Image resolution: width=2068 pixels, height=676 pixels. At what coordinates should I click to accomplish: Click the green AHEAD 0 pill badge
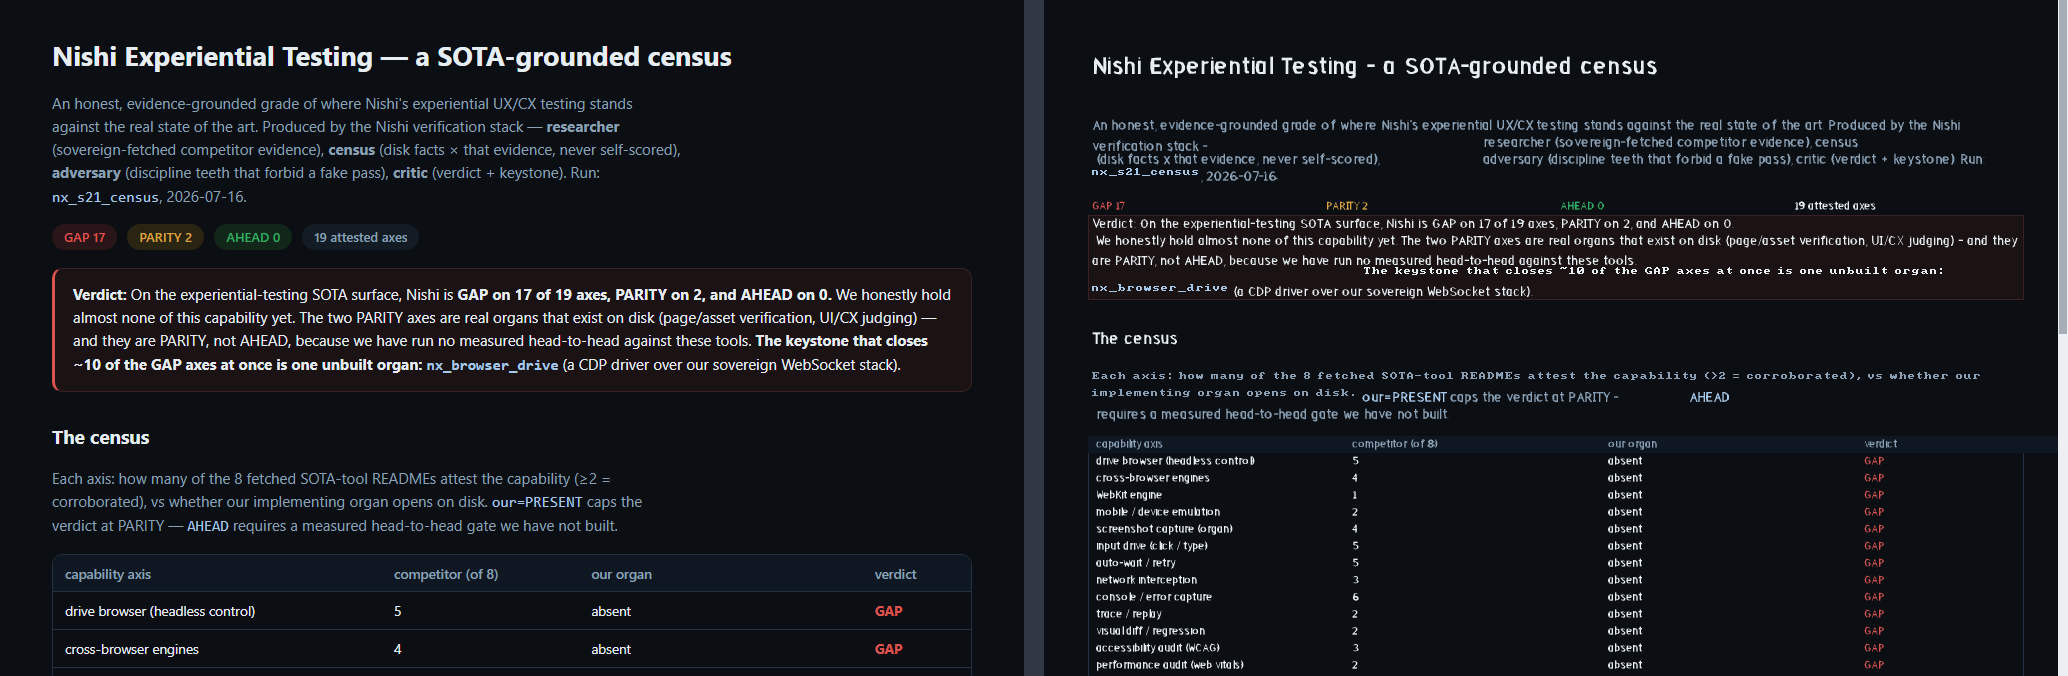pos(253,237)
